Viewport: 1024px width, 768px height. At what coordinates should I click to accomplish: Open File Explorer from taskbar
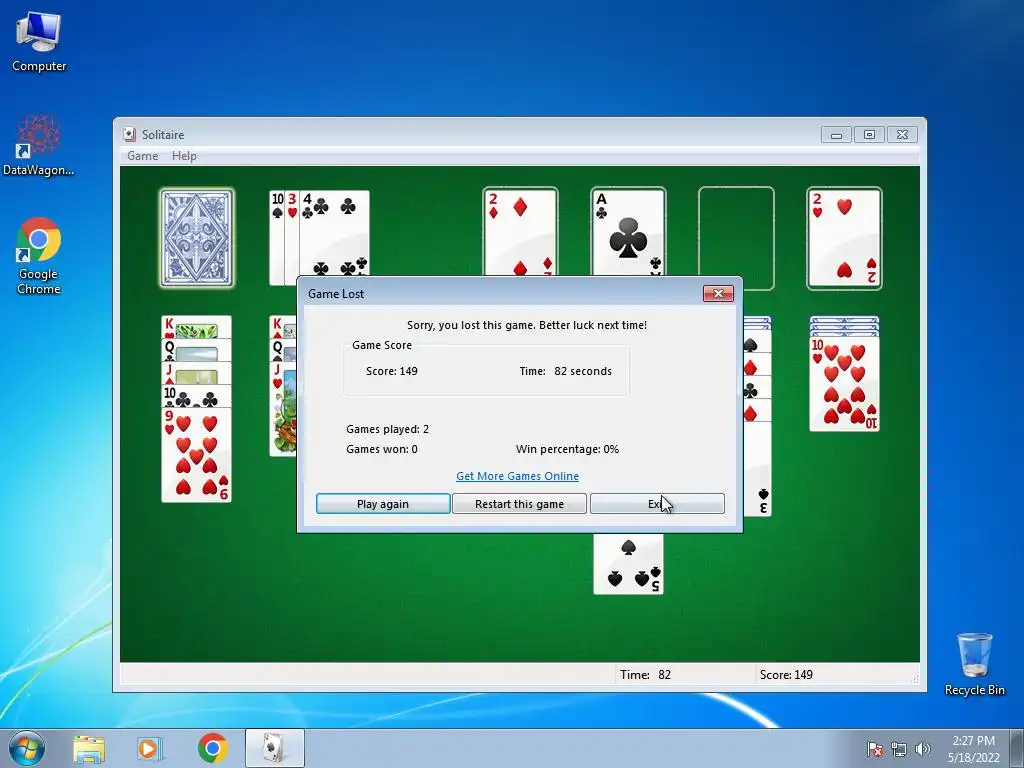88,748
